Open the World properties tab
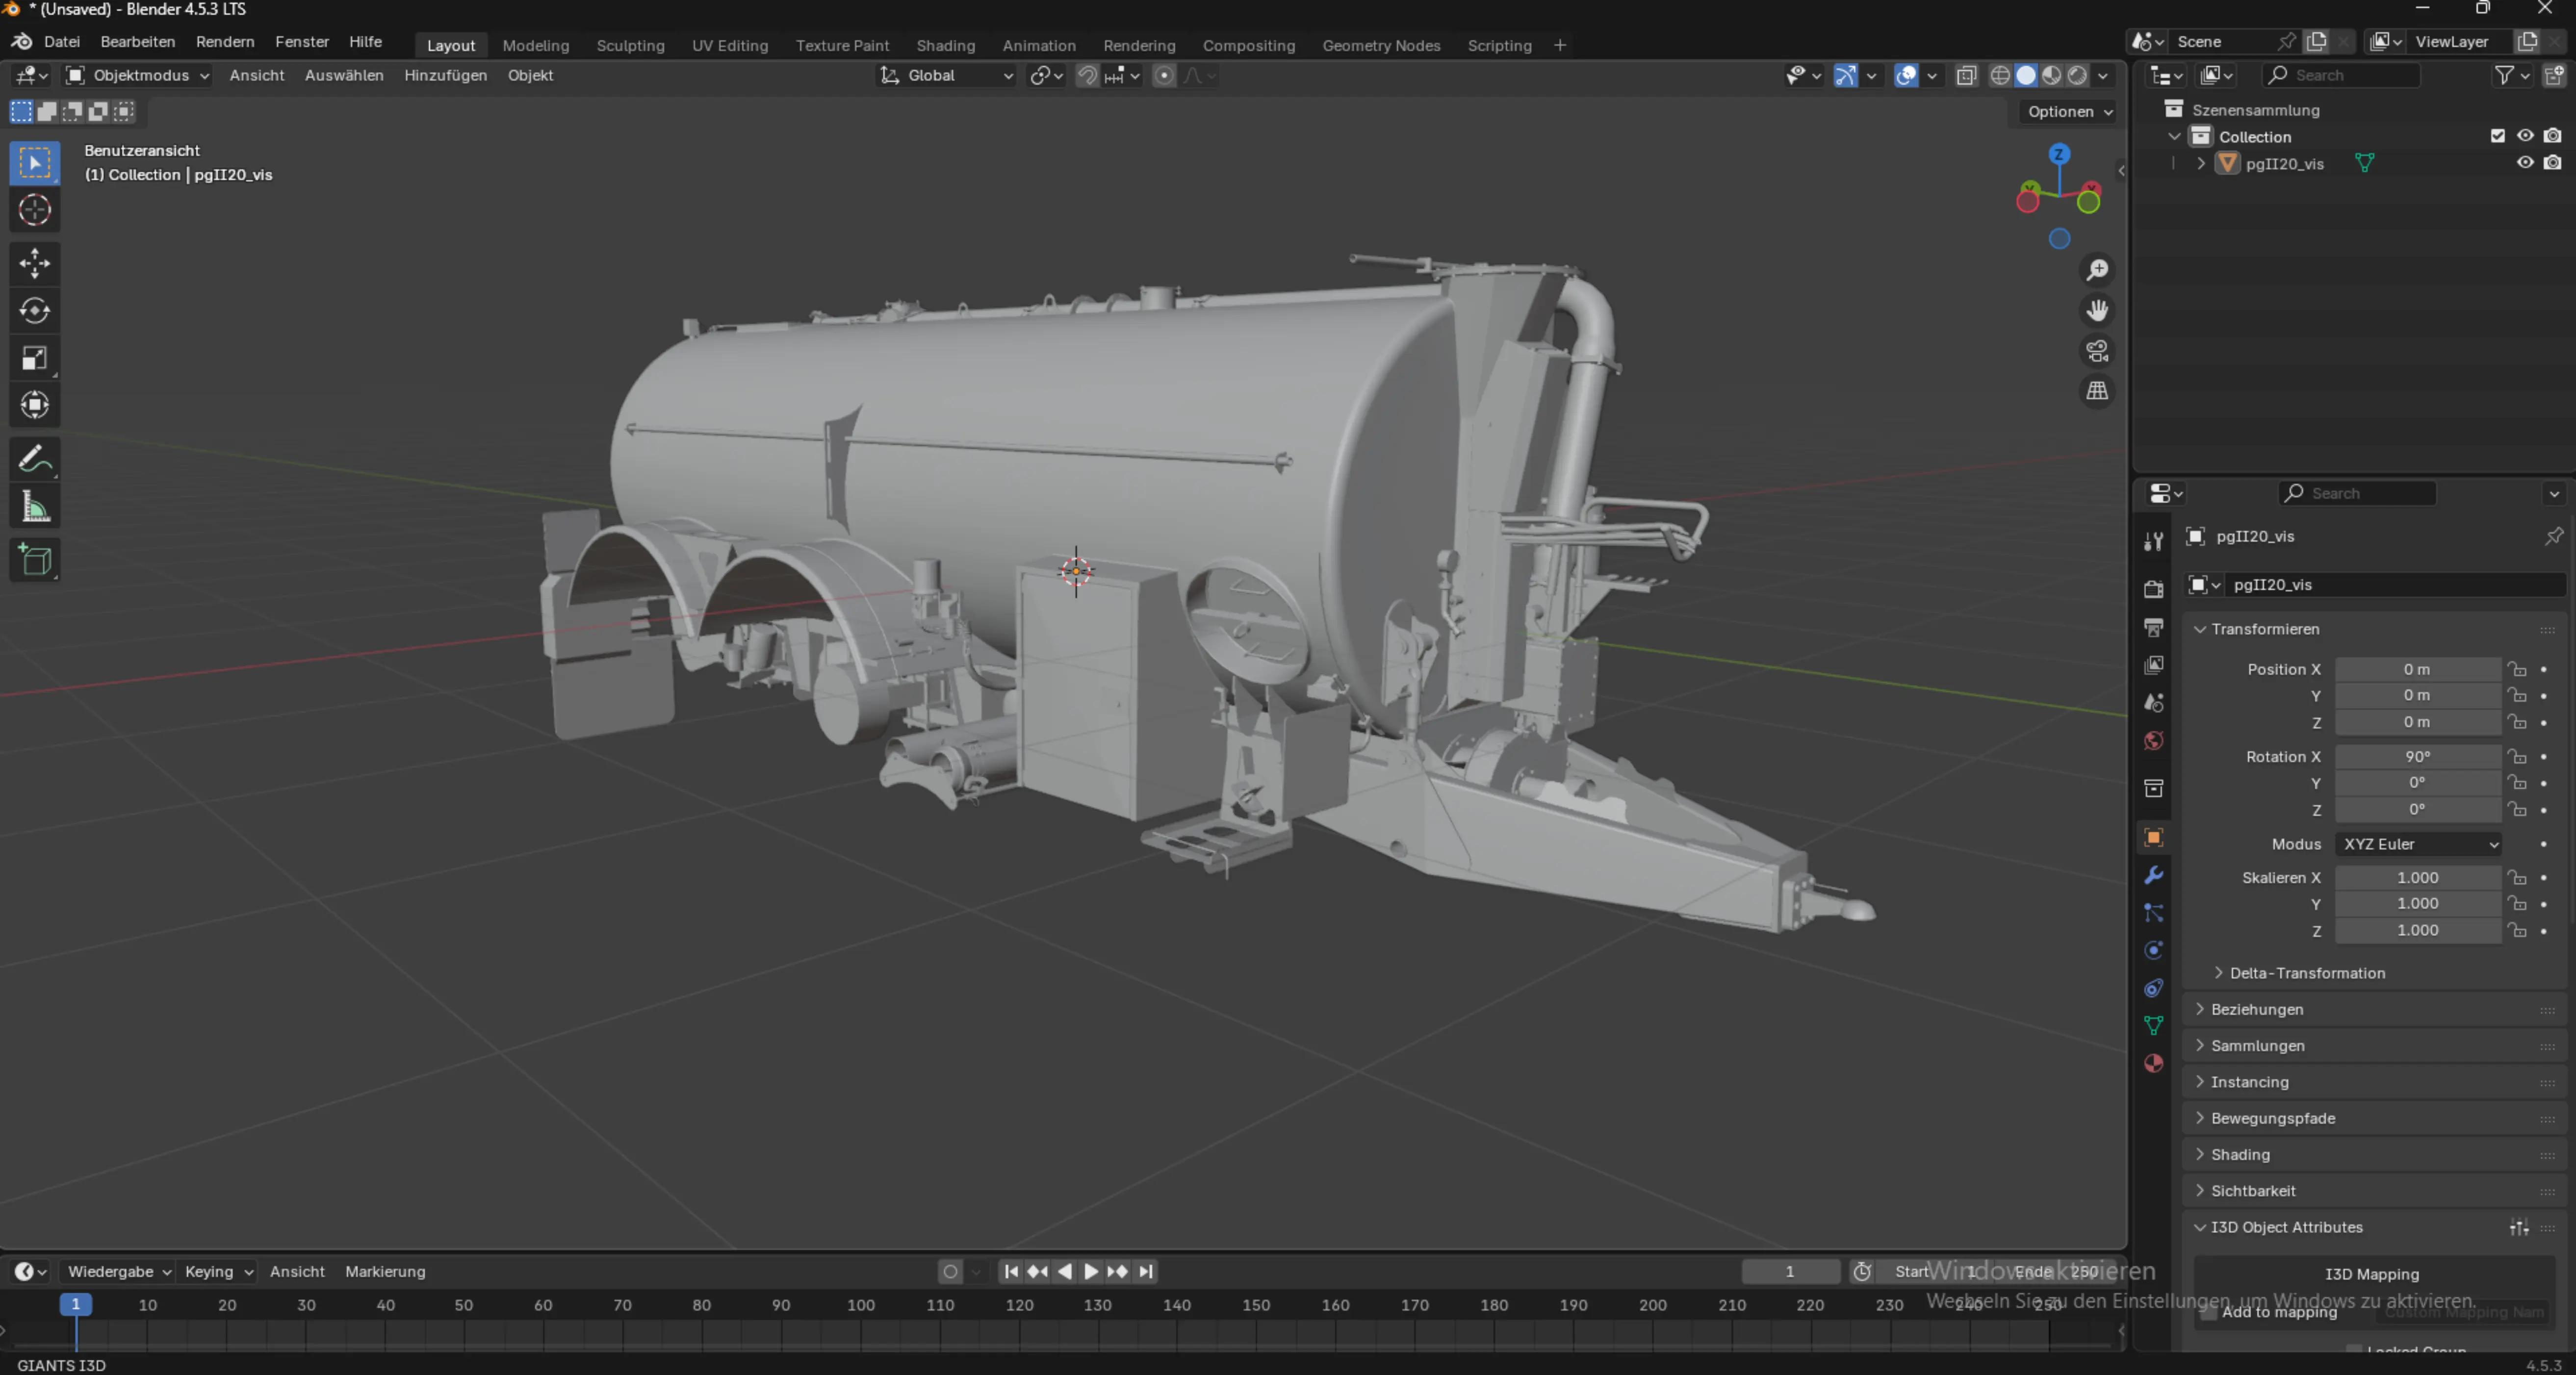This screenshot has height=1375, width=2576. tap(2154, 741)
